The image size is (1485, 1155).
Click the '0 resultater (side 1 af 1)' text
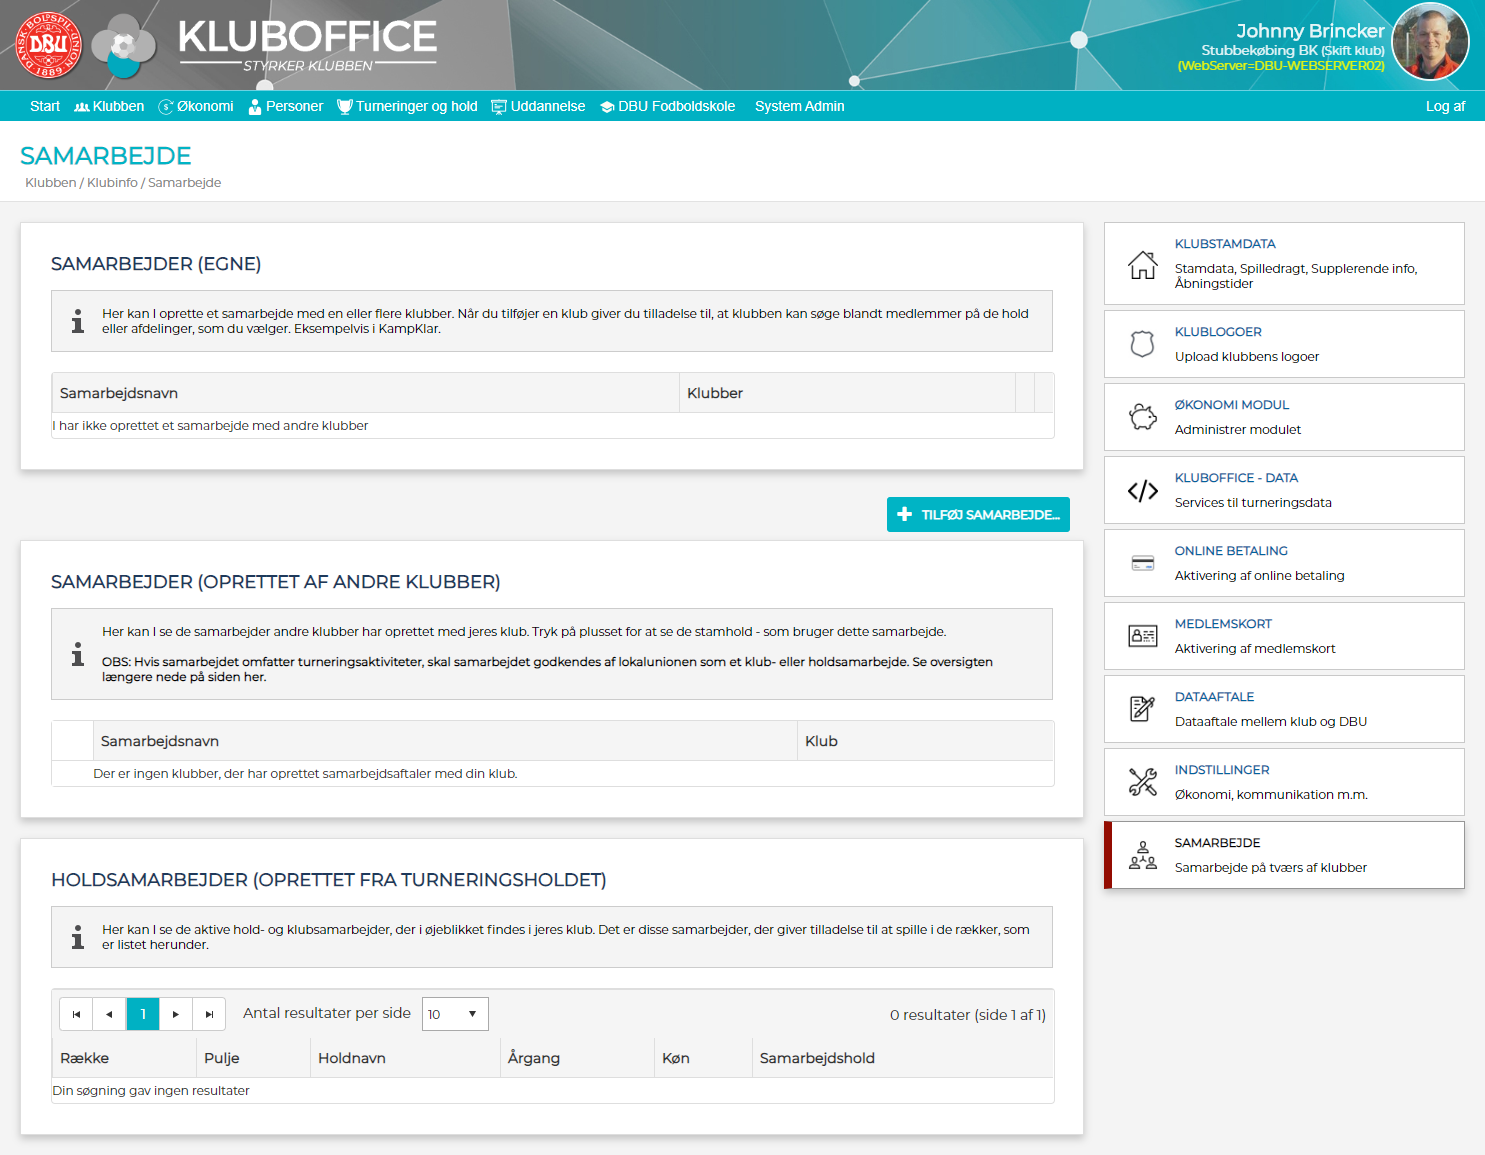tap(968, 1015)
